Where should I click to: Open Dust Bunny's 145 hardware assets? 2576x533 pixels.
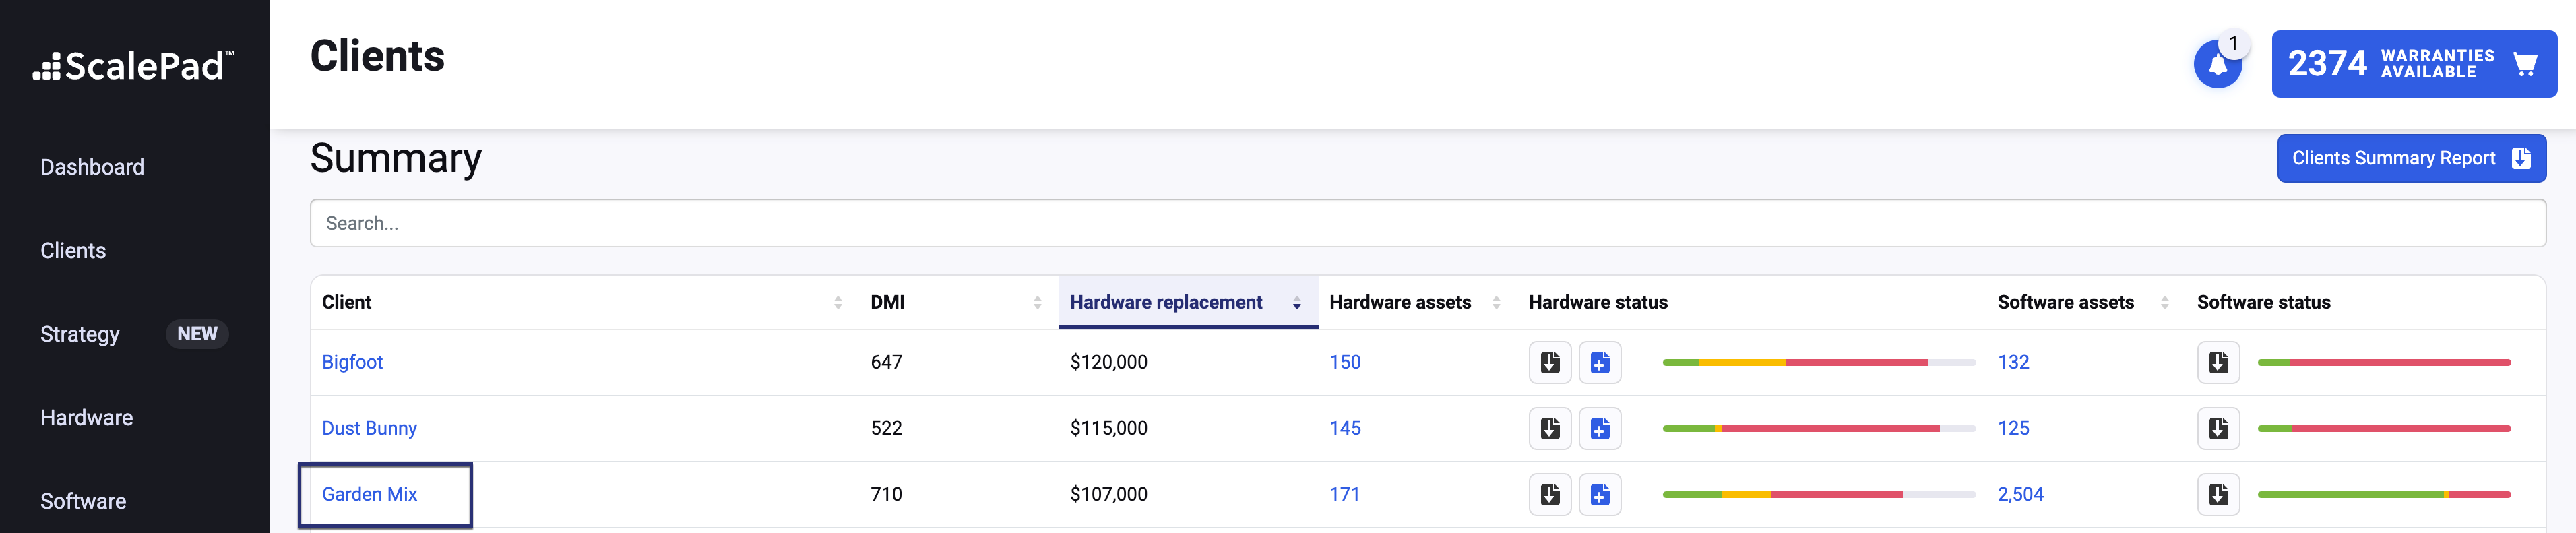point(1344,428)
